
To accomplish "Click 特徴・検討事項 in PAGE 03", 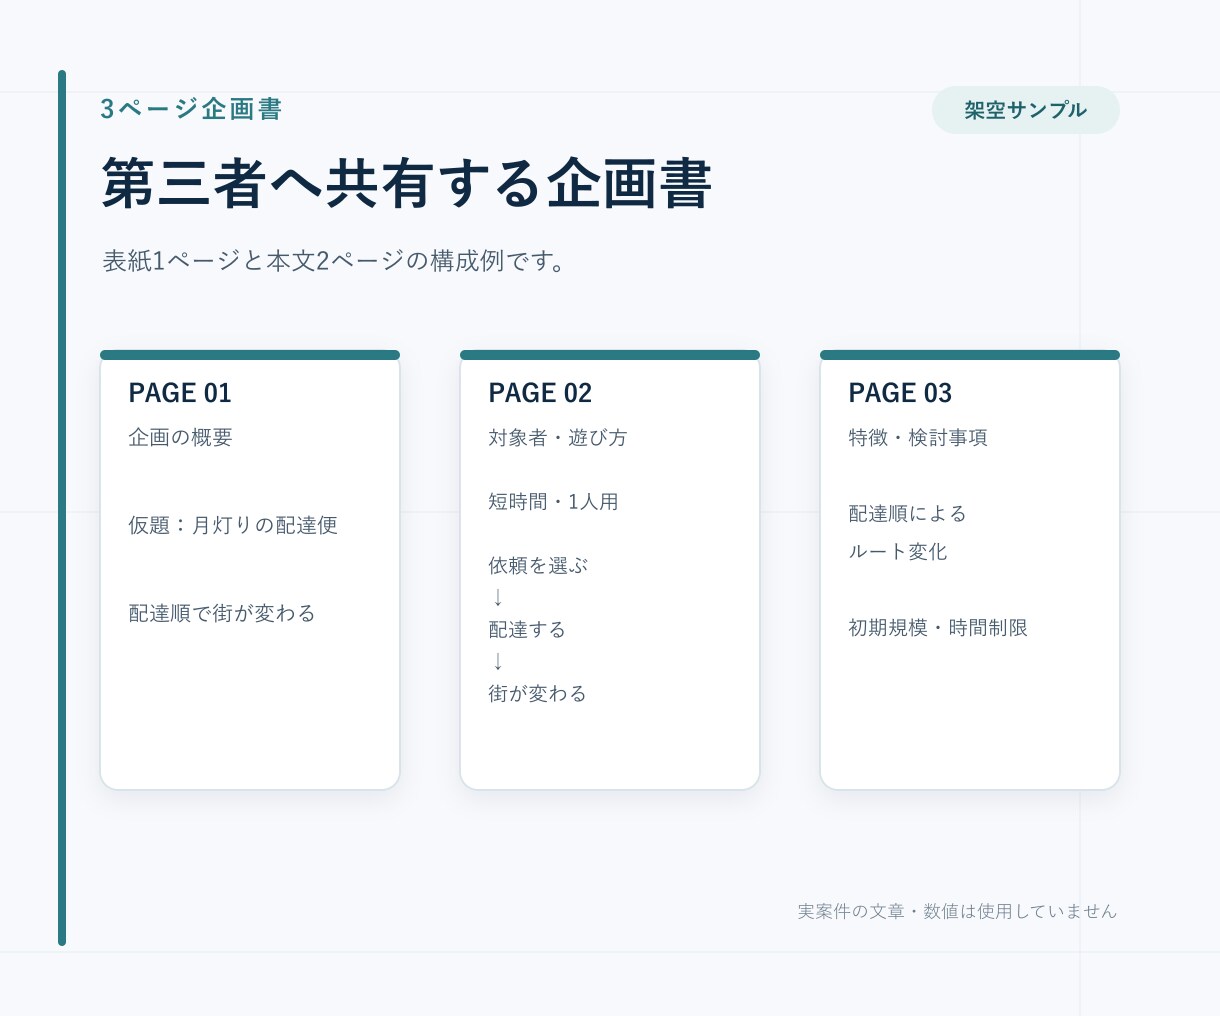I will click(x=918, y=438).
